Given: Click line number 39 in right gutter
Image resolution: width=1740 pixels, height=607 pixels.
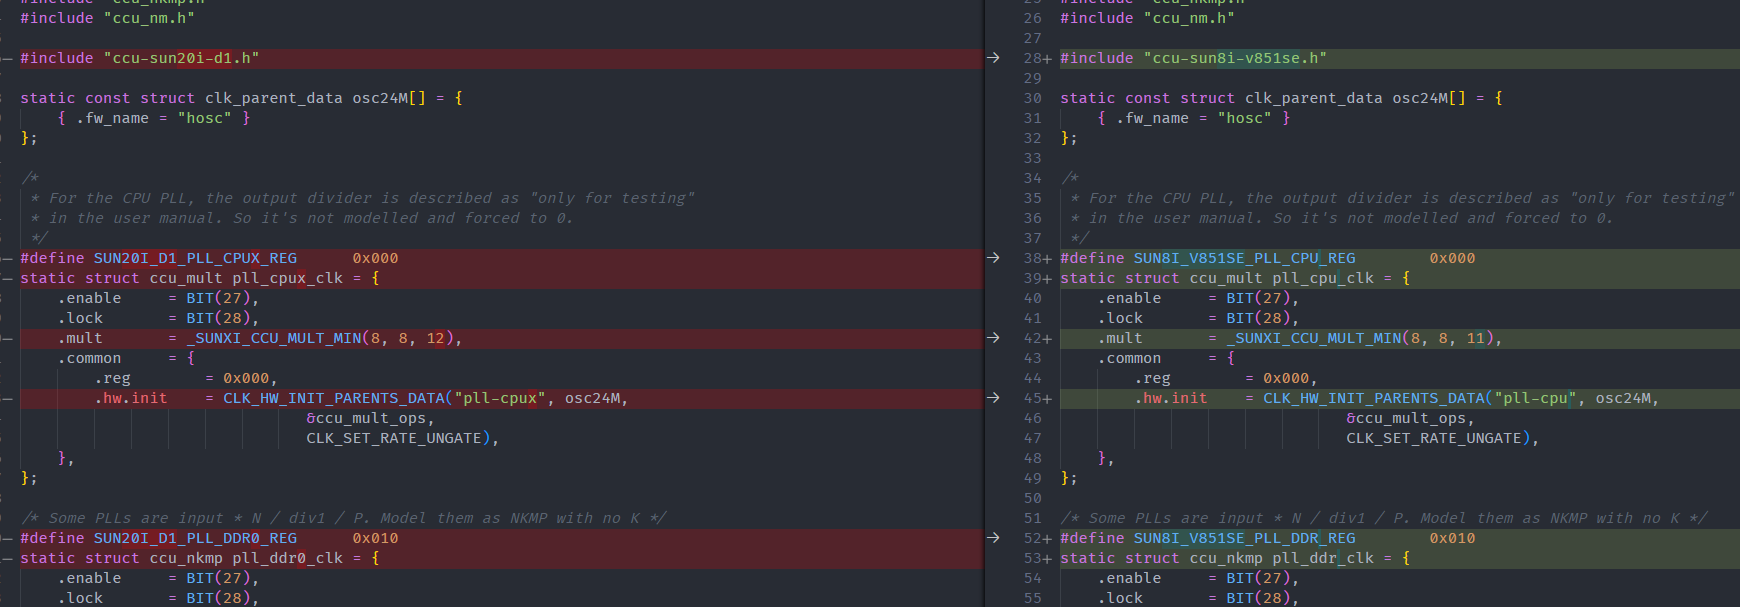Looking at the screenshot, I should click(1032, 278).
